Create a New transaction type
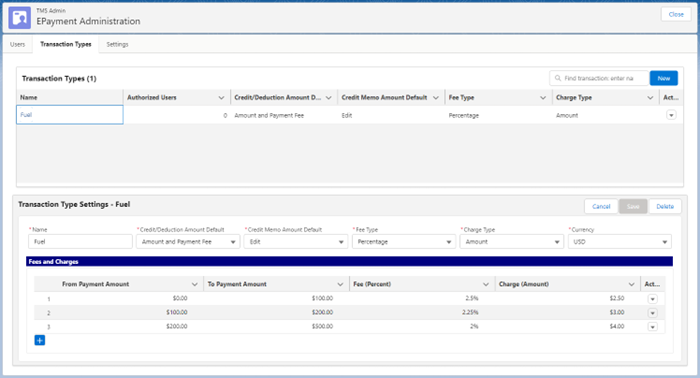 664,78
